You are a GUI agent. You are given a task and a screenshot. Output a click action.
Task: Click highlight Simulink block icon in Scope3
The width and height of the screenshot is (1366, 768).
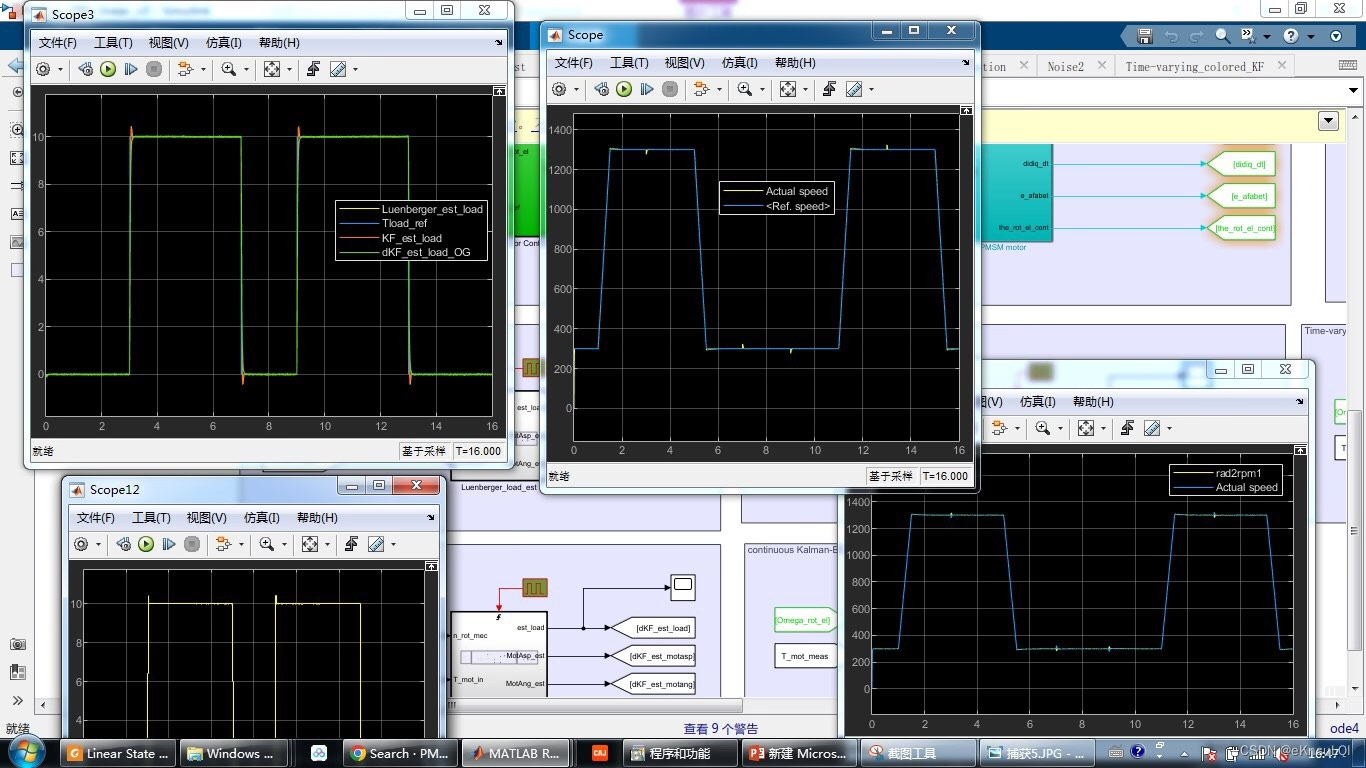pos(185,69)
